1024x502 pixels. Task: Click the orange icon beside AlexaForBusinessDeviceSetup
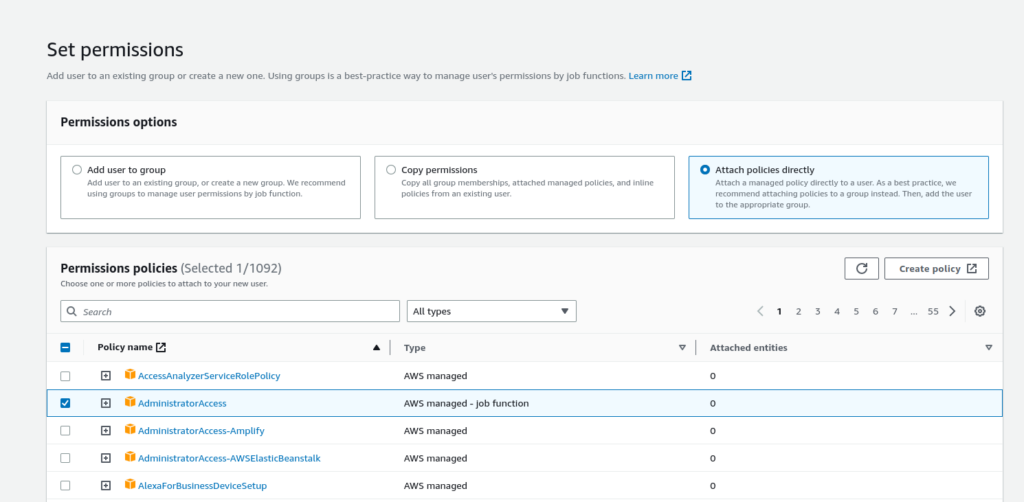point(130,484)
